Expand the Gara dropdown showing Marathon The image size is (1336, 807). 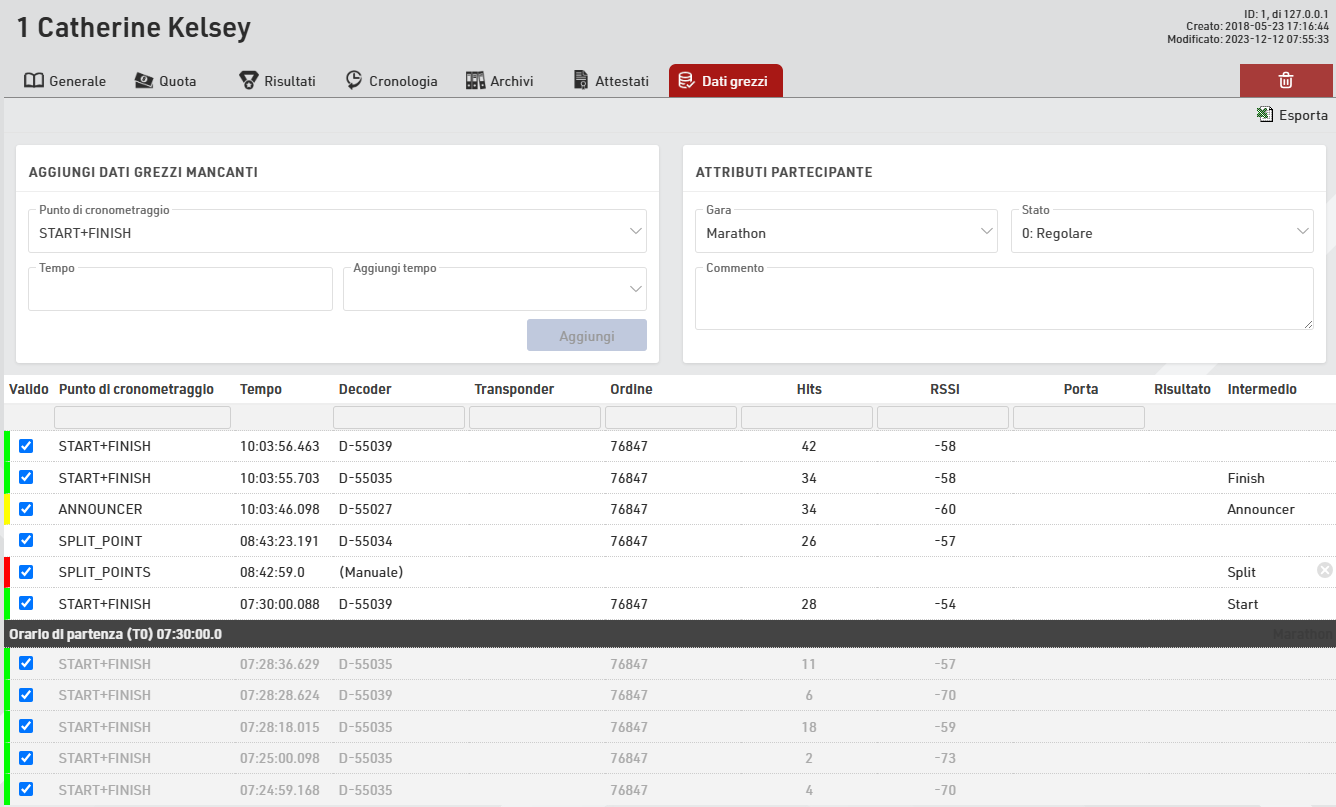(x=845, y=232)
